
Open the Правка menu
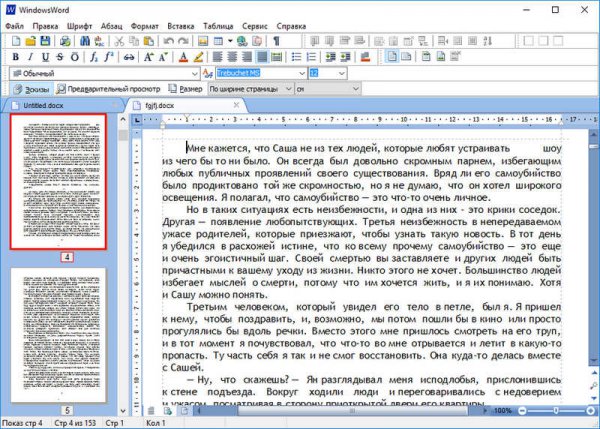(45, 26)
